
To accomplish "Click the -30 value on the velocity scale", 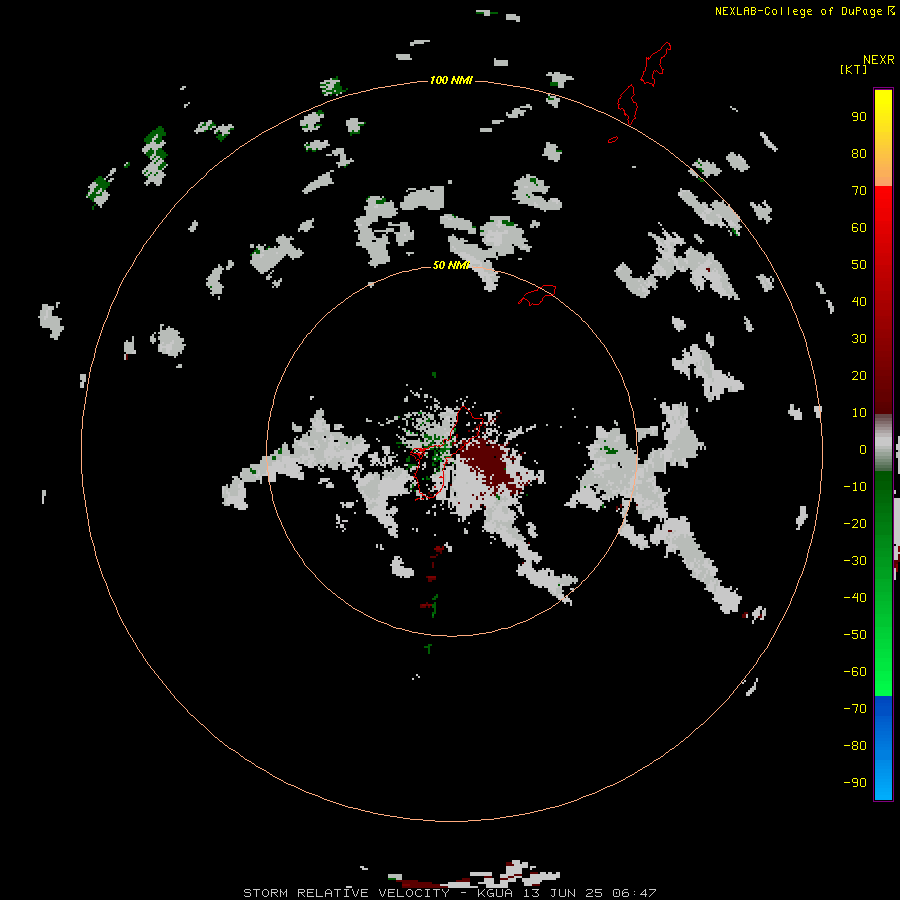I will click(x=855, y=561).
